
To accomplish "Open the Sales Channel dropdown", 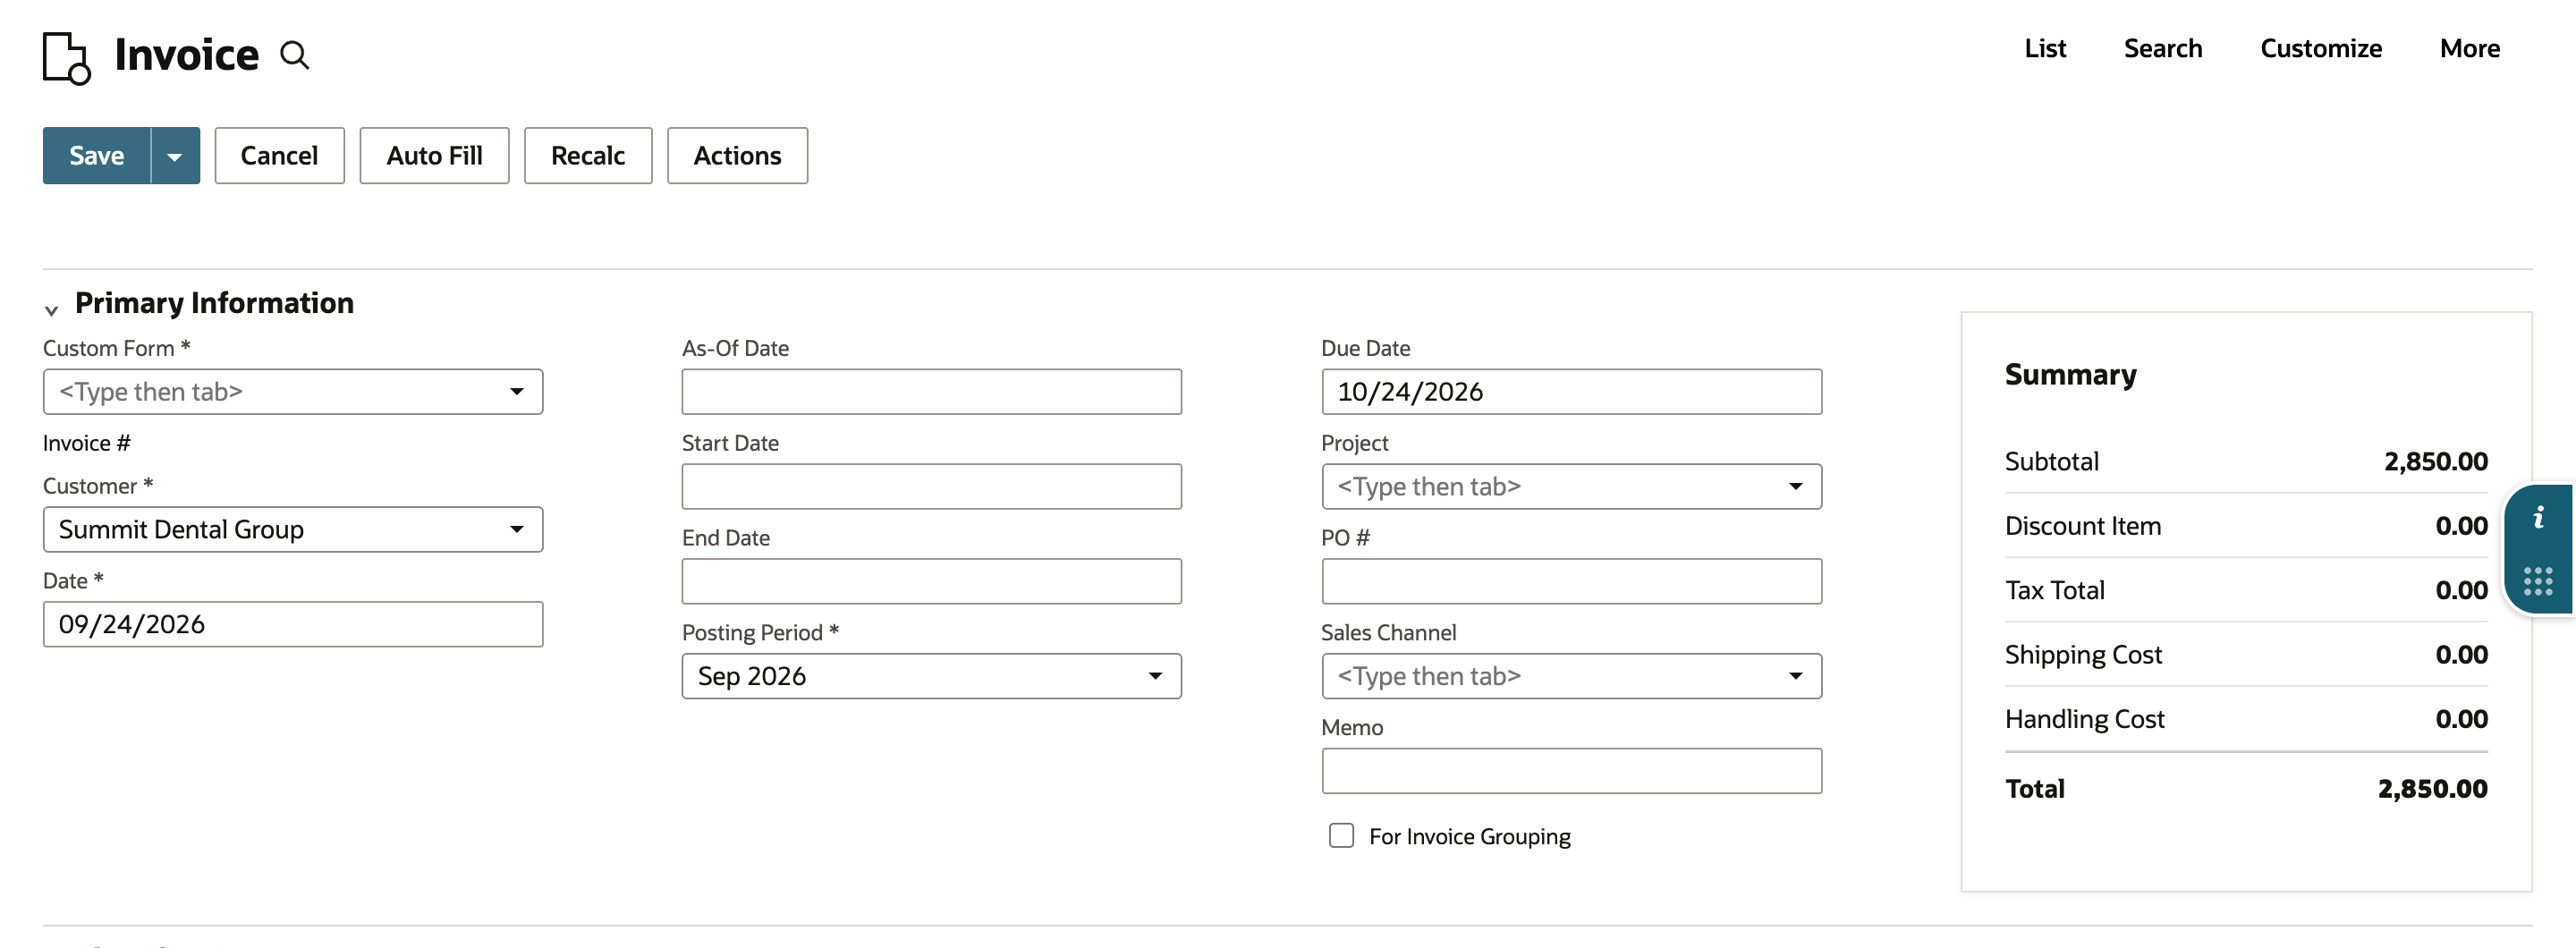I will coord(1571,676).
